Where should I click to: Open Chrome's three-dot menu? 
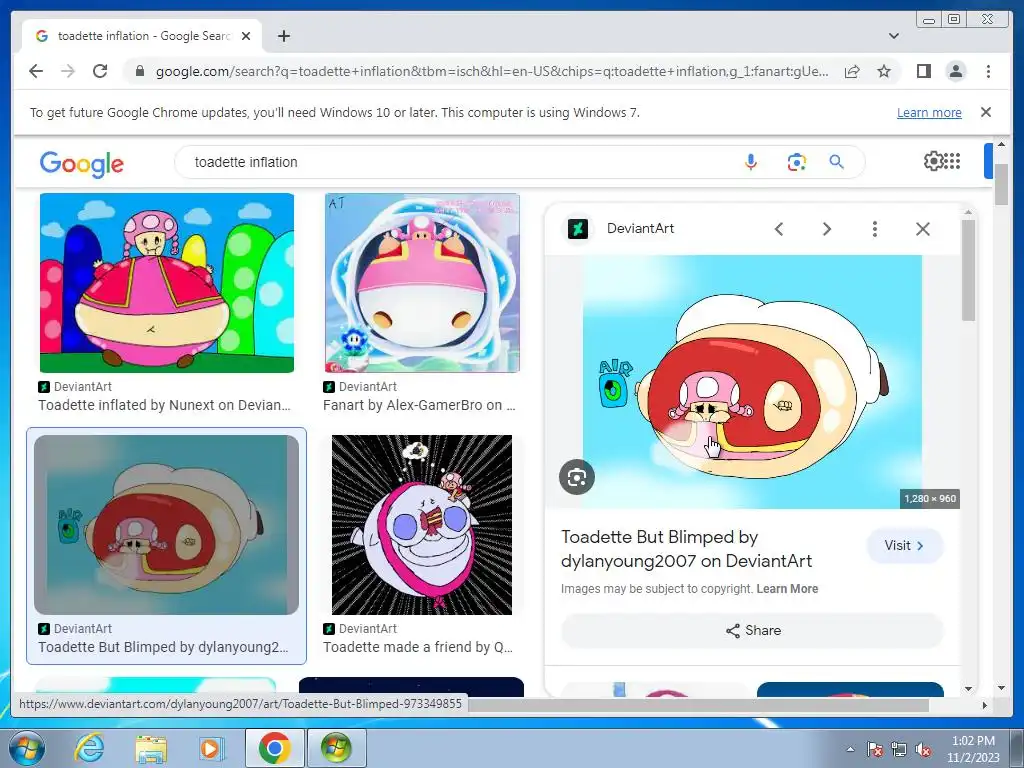coord(988,71)
